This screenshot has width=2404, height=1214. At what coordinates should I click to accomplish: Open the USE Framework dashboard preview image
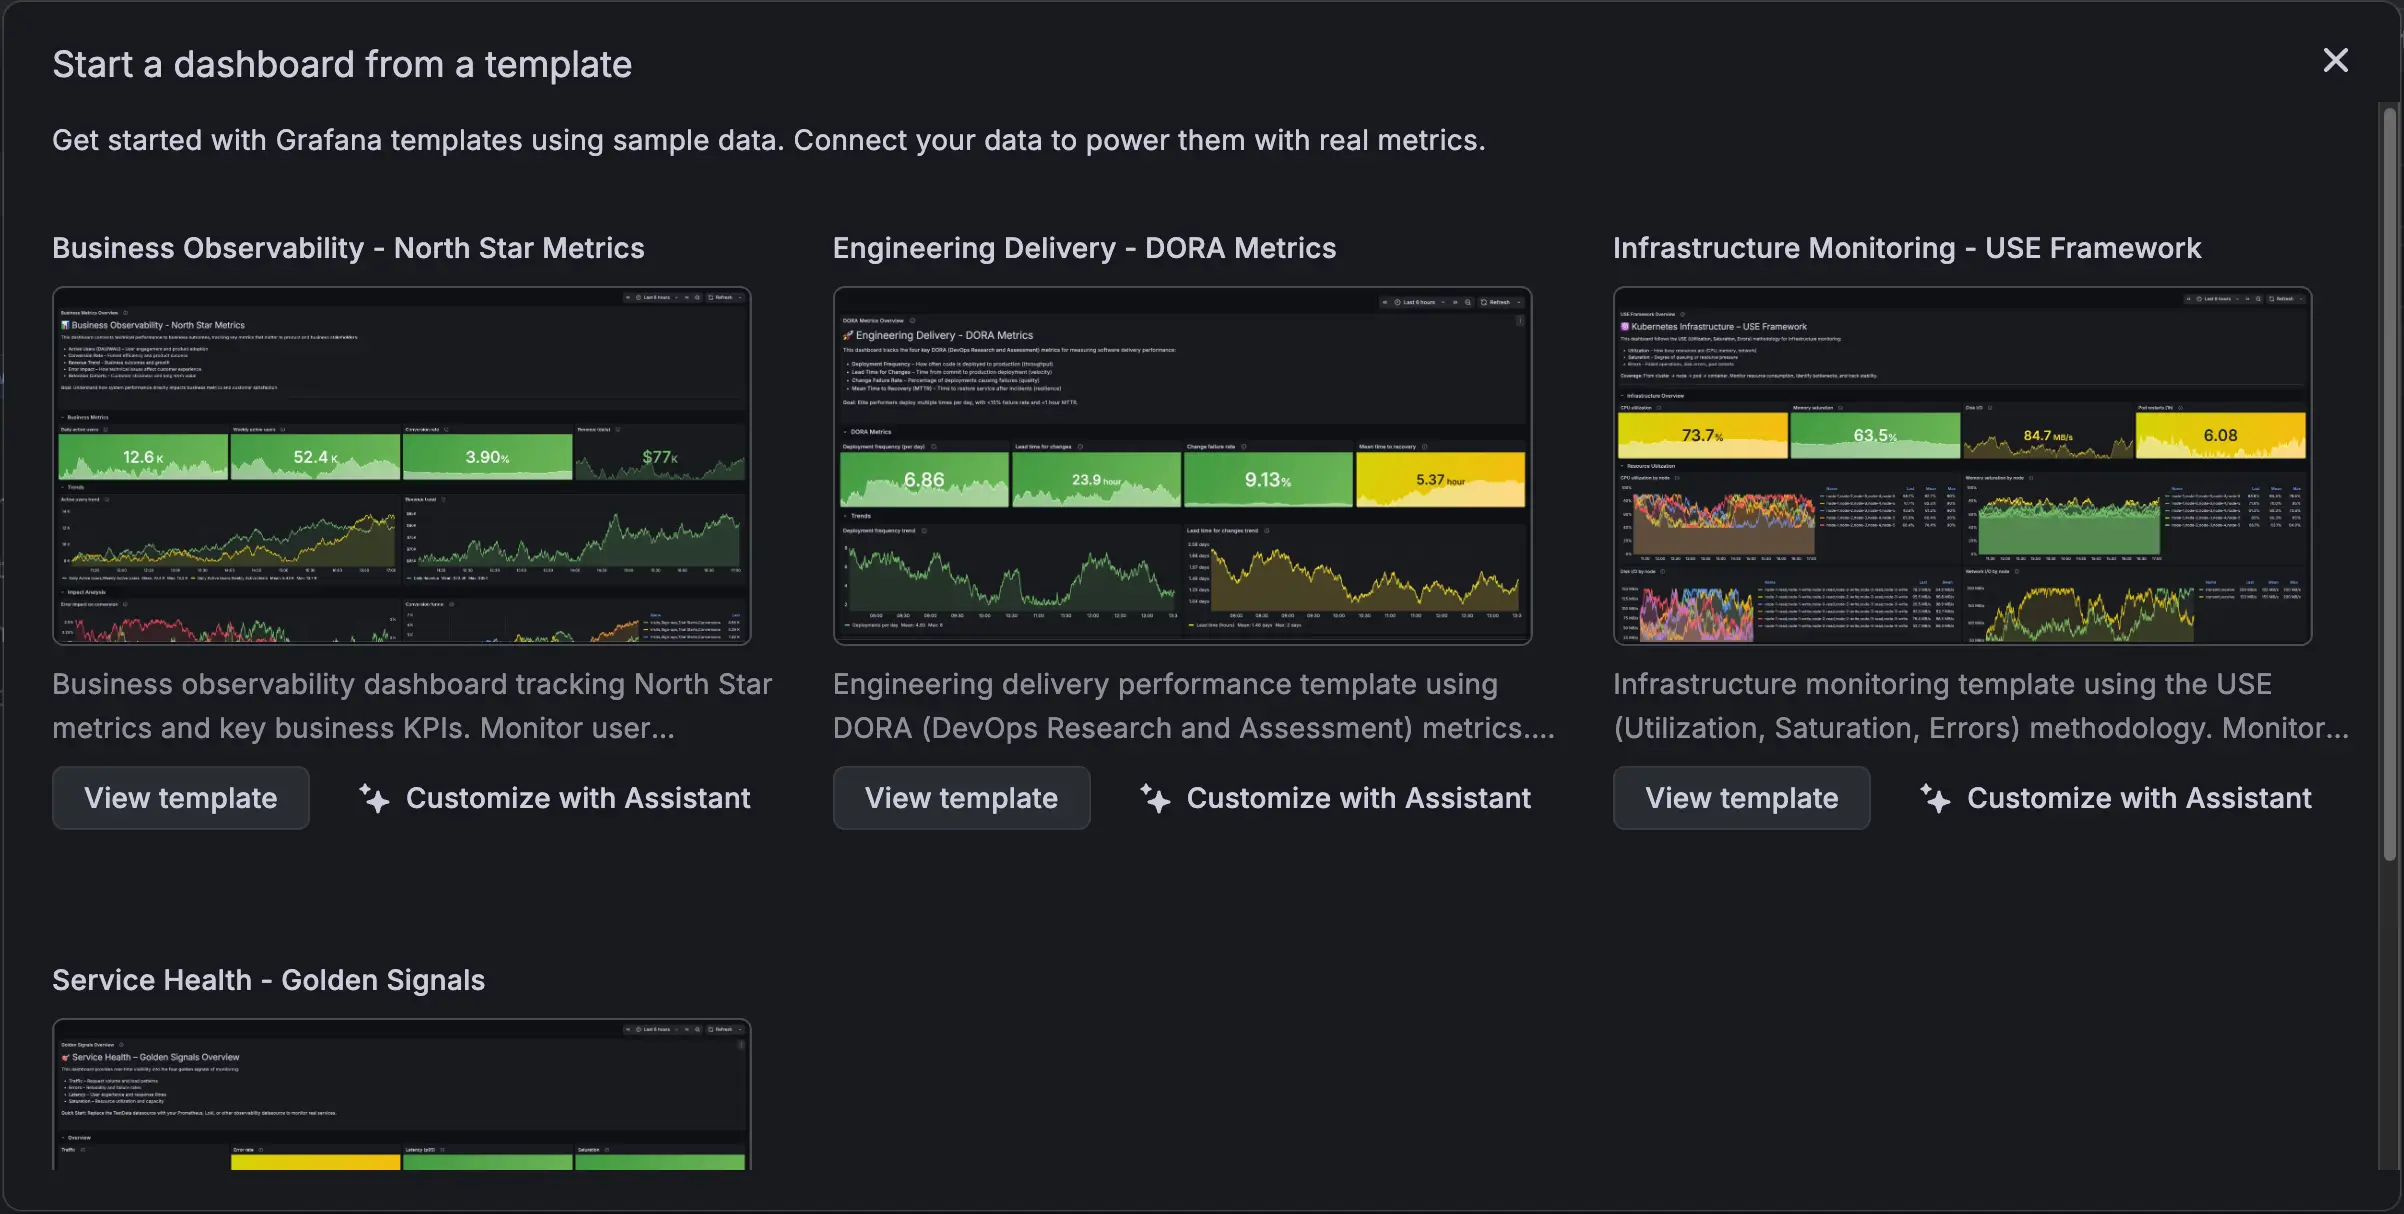tap(1962, 466)
